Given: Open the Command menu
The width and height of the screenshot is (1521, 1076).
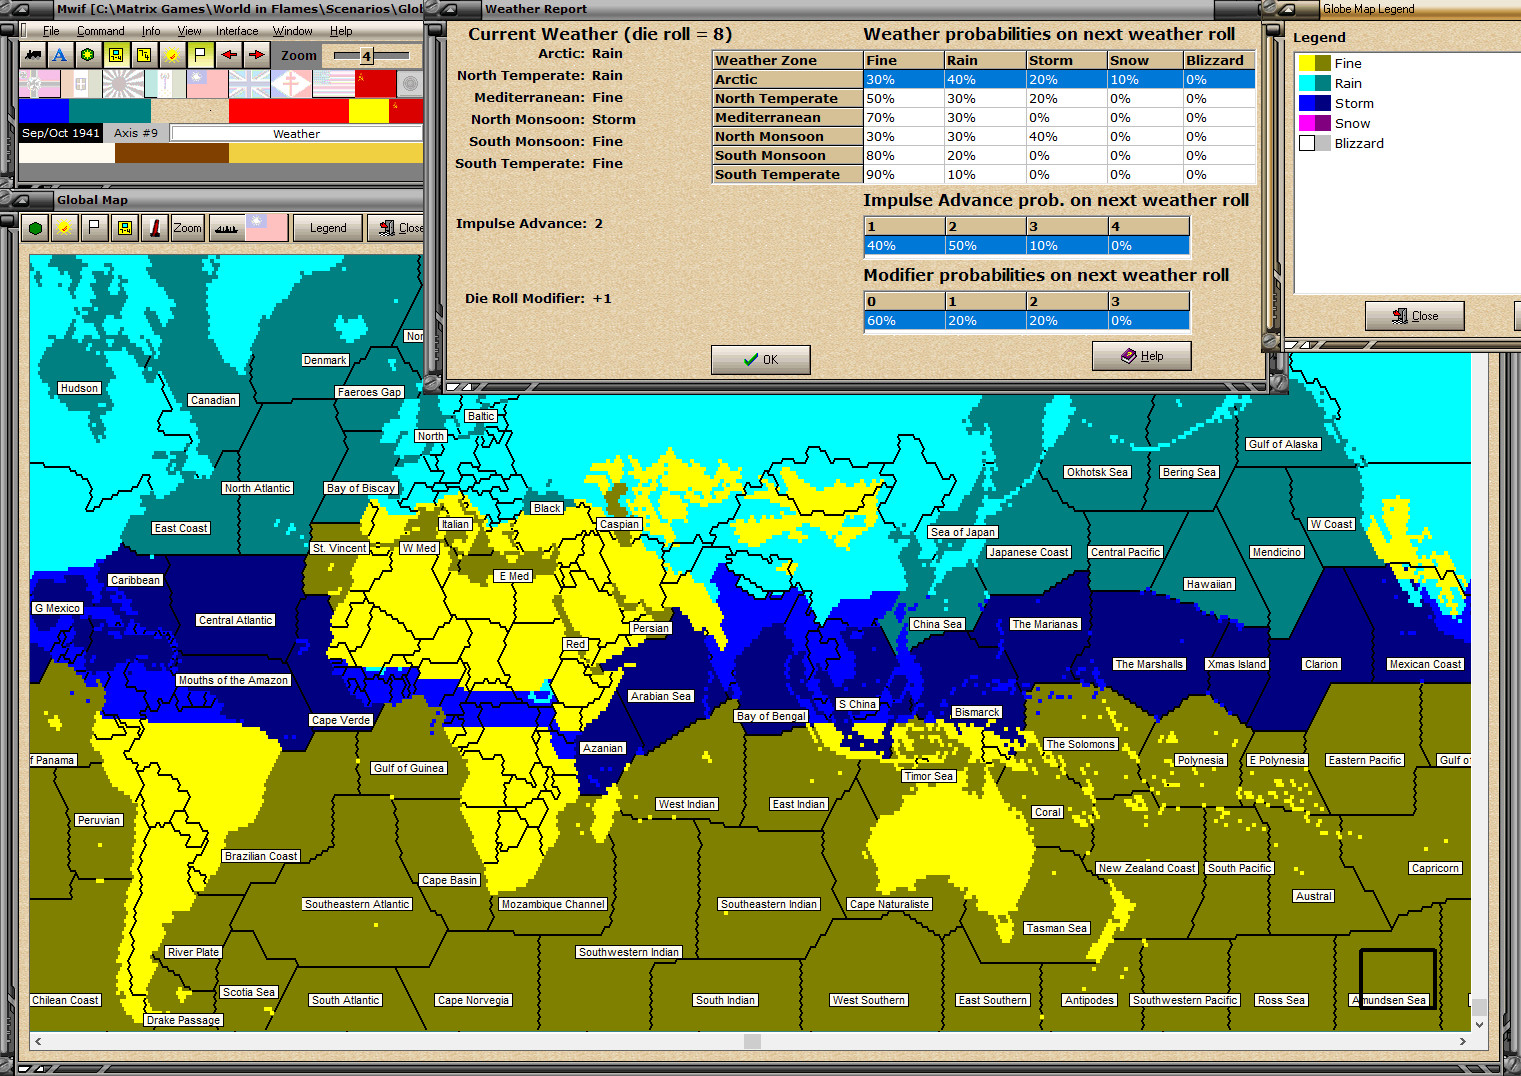Looking at the screenshot, I should [x=101, y=31].
